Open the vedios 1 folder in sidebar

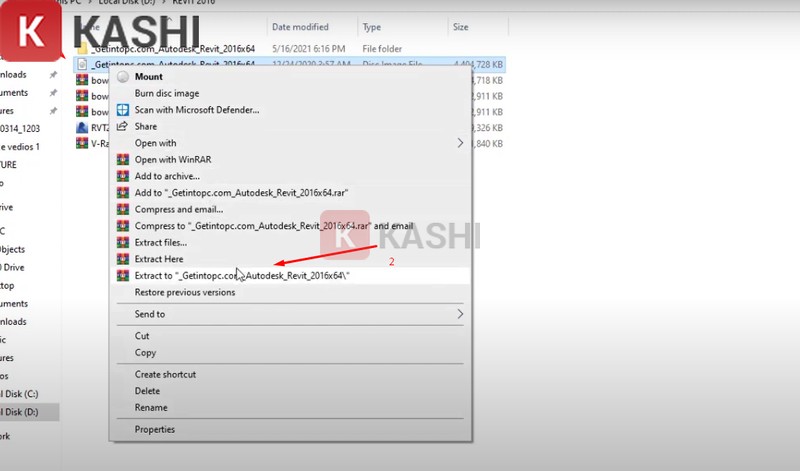coord(20,147)
